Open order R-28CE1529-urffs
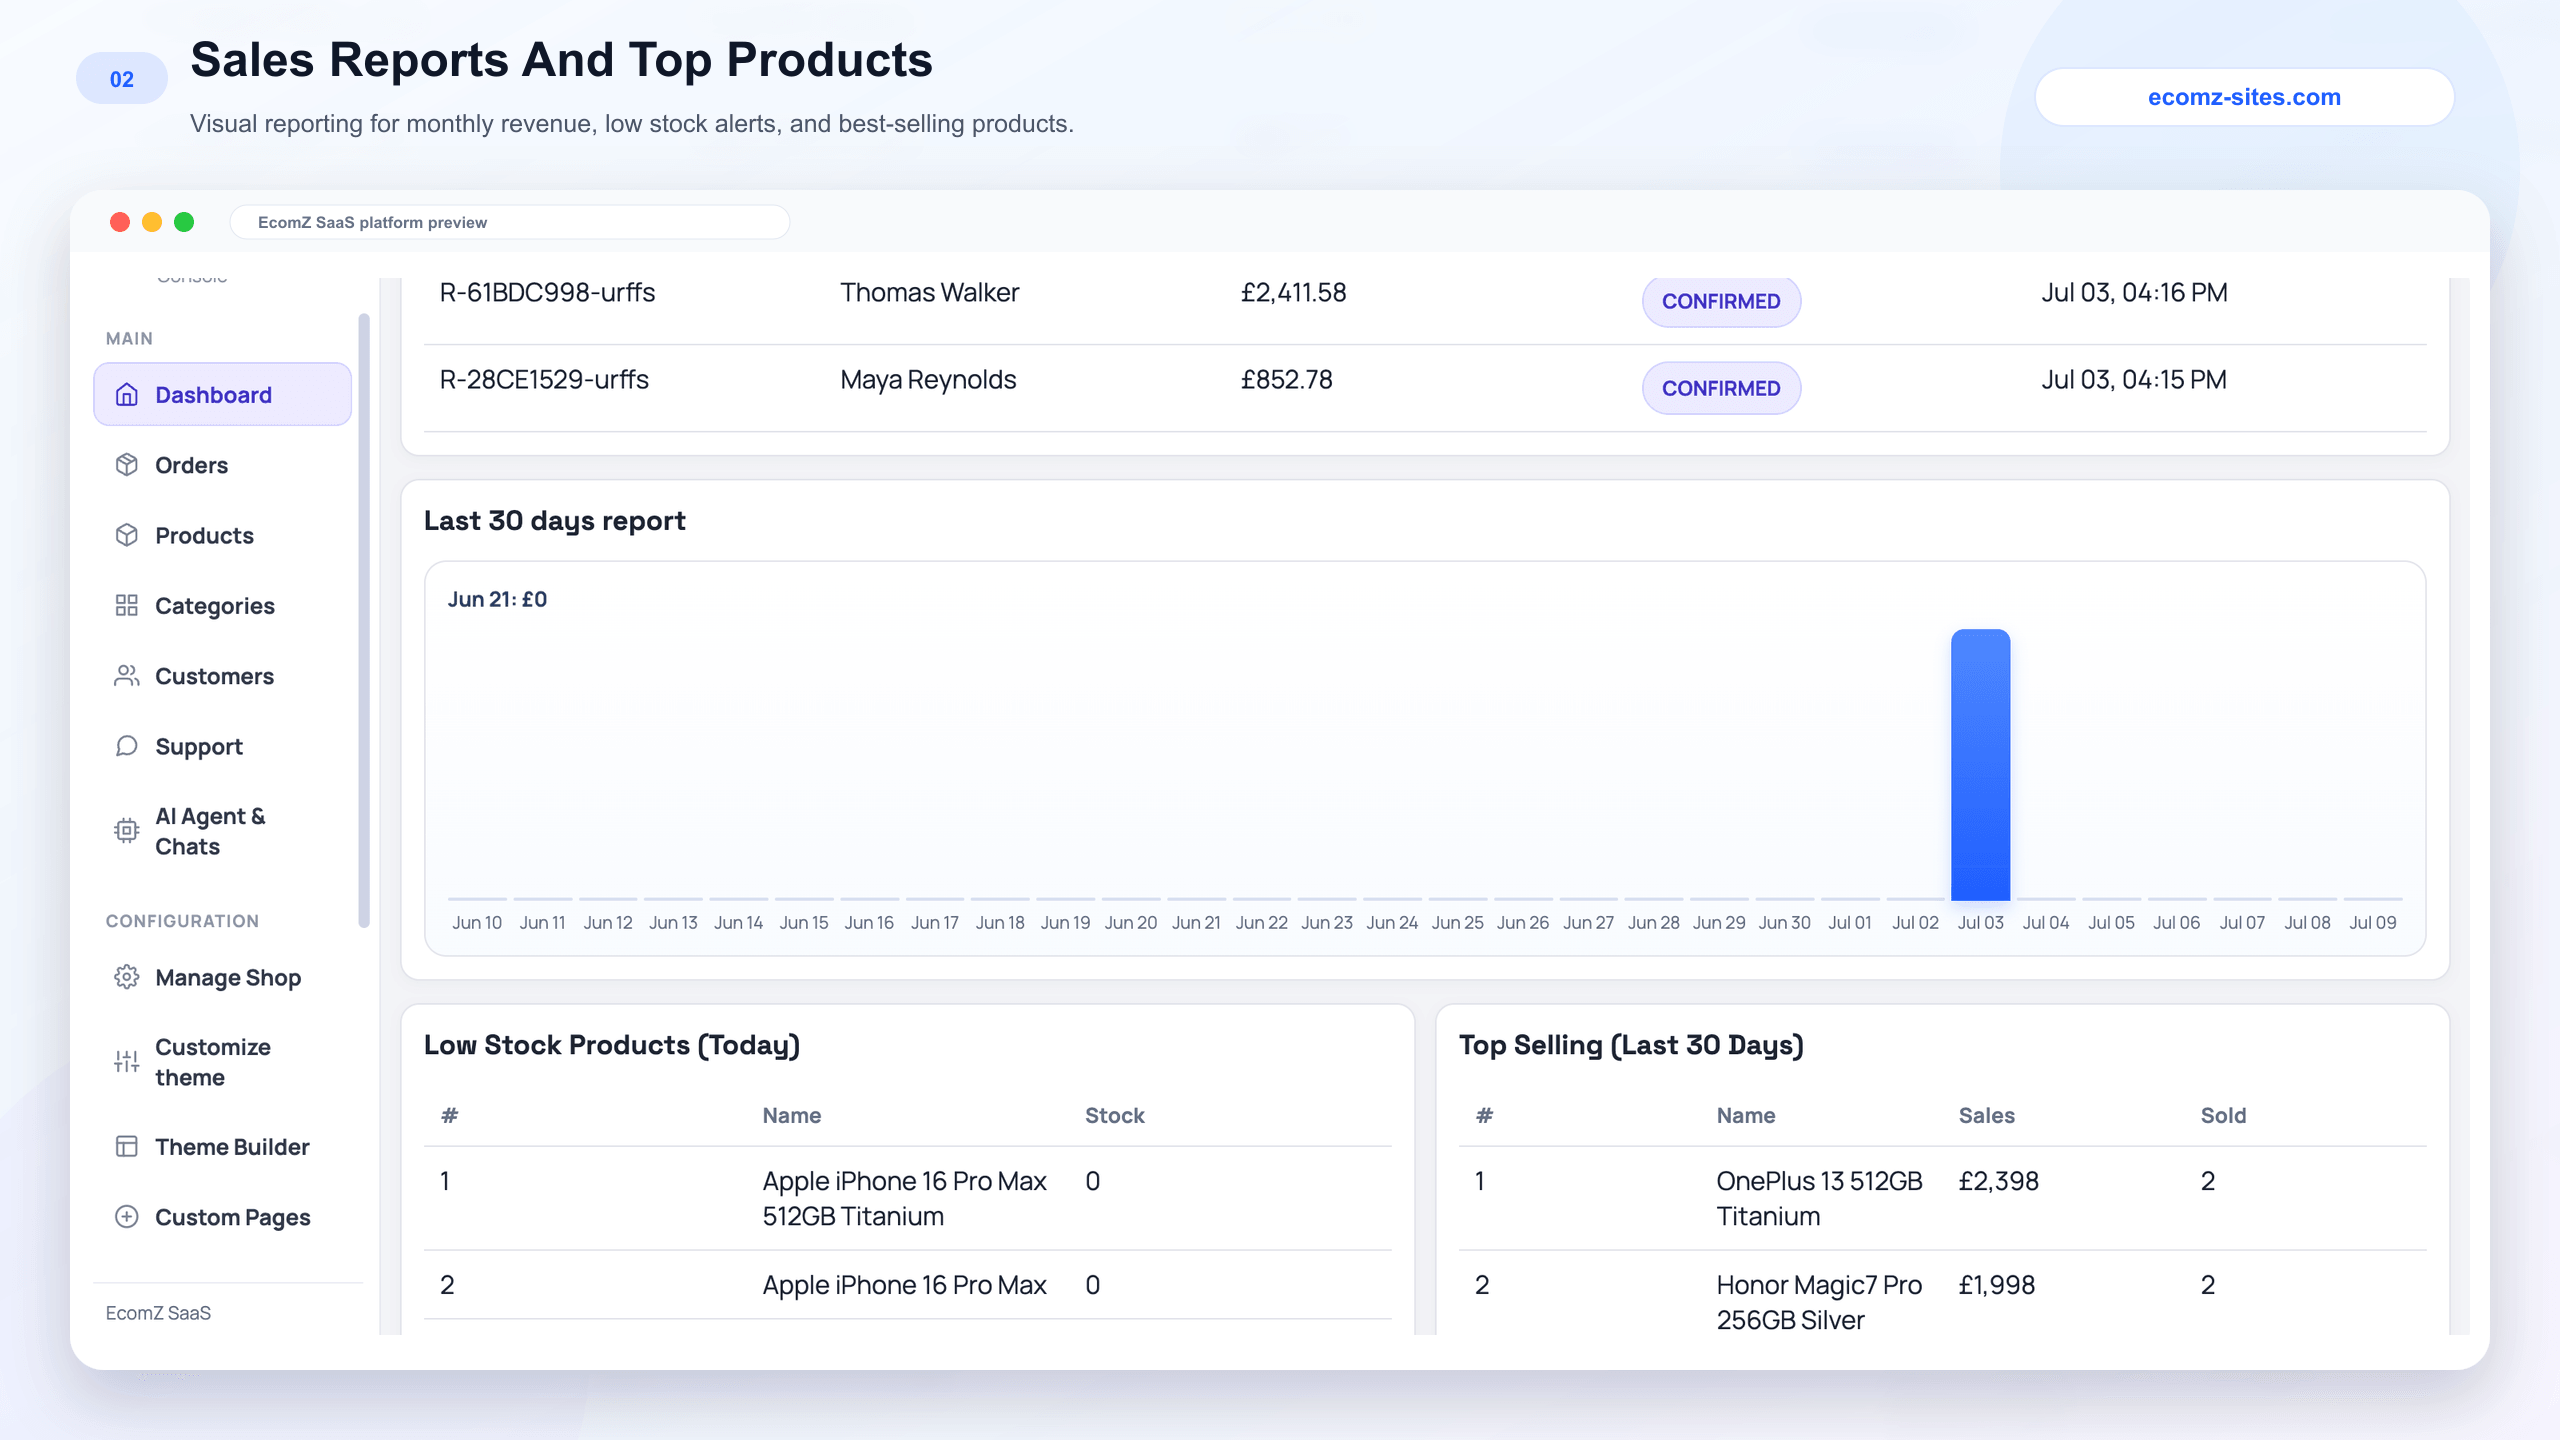This screenshot has width=2560, height=1440. pyautogui.click(x=544, y=379)
